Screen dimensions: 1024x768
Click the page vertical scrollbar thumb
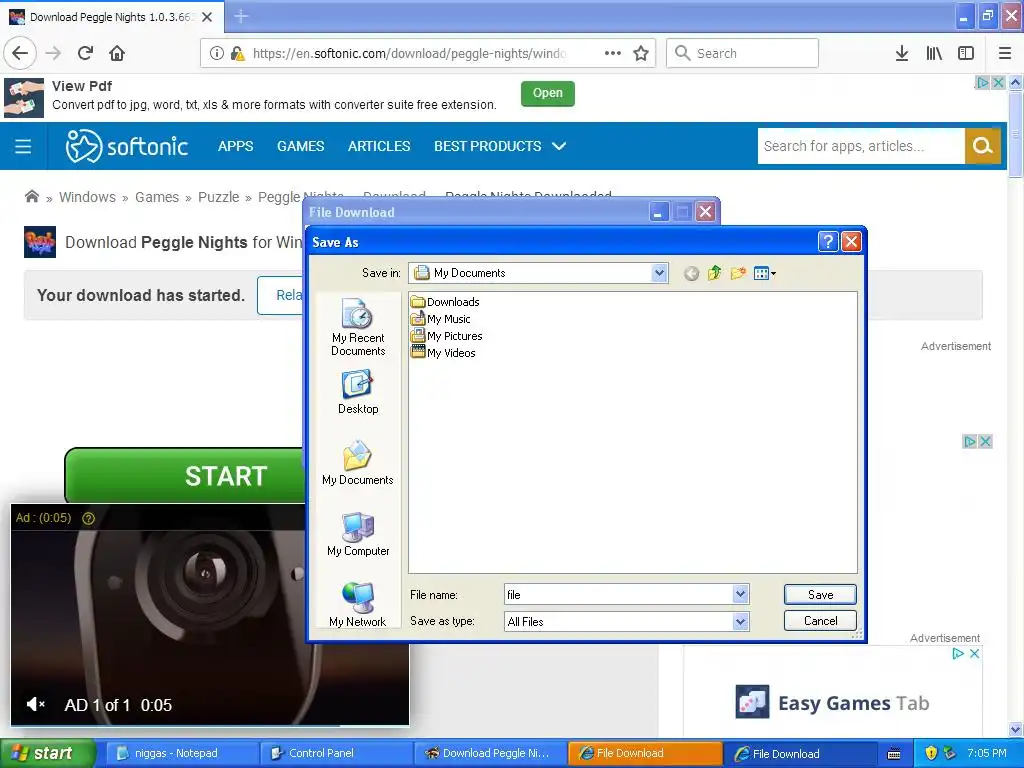pyautogui.click(x=1015, y=134)
